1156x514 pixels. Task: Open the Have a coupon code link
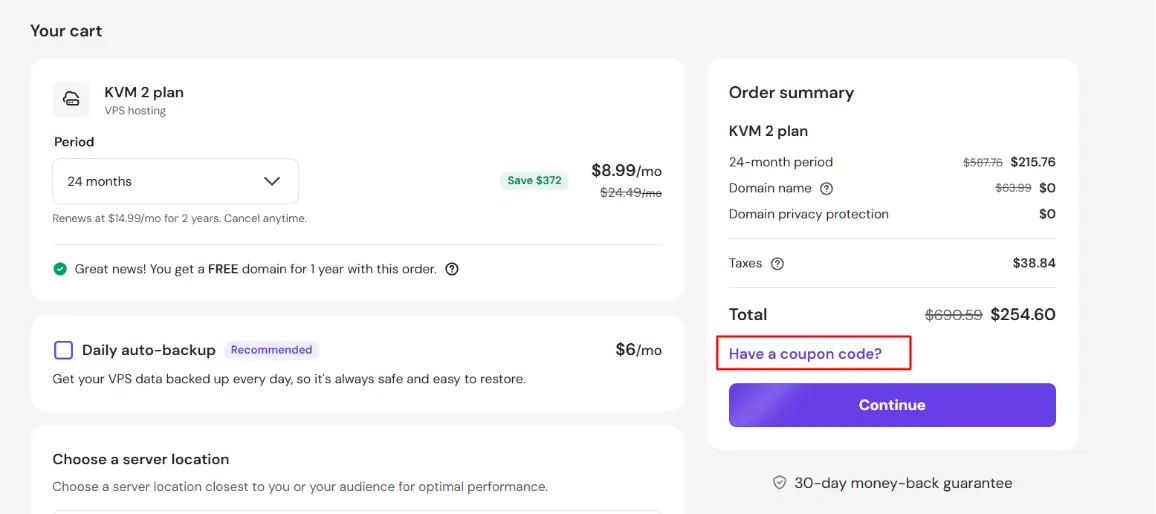pos(805,353)
